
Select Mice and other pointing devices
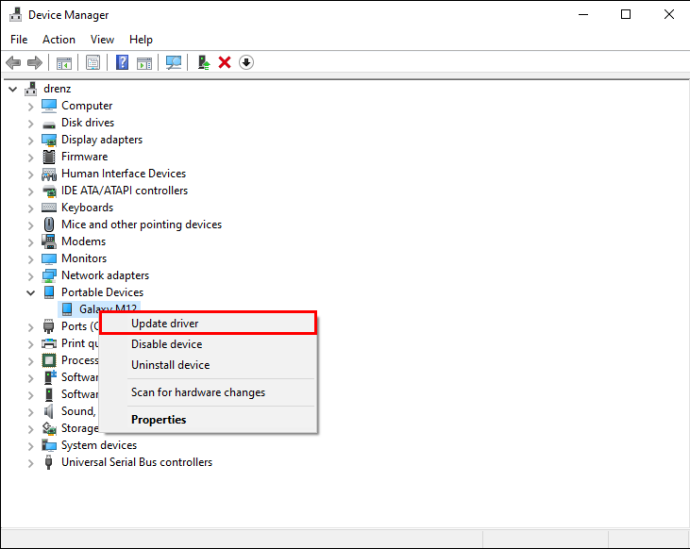[141, 224]
